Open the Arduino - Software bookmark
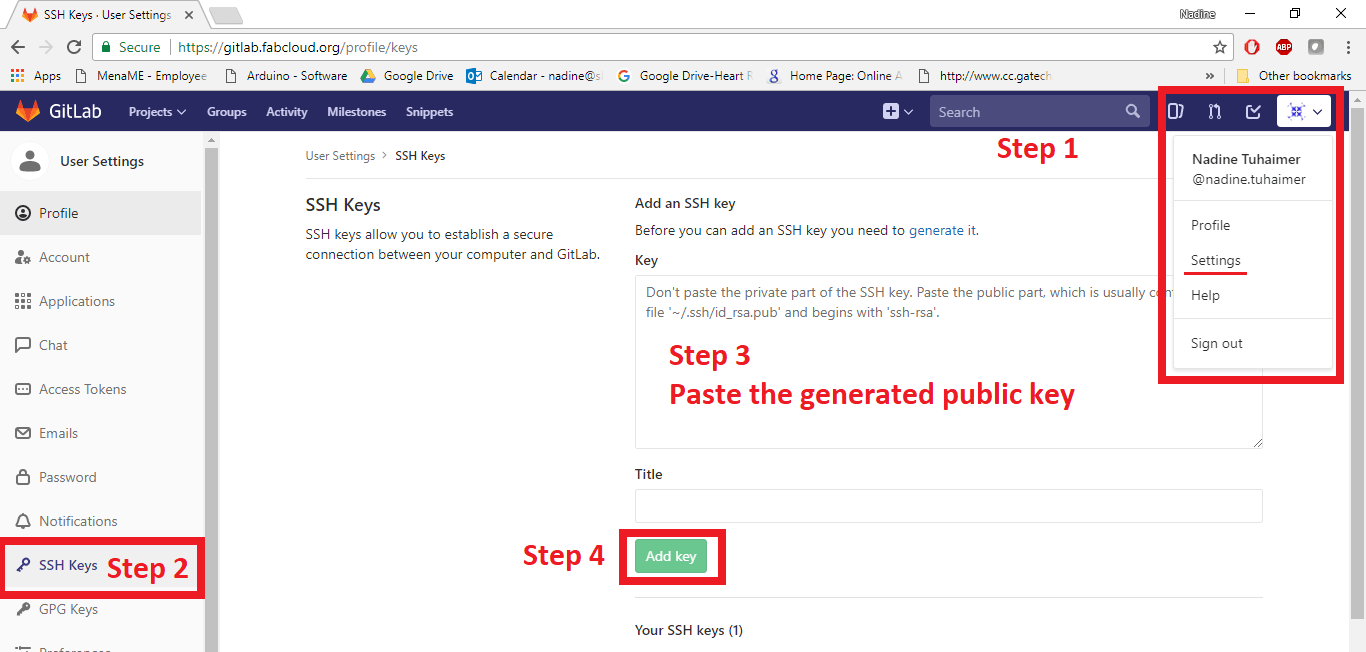The image size is (1366, 652). [286, 76]
